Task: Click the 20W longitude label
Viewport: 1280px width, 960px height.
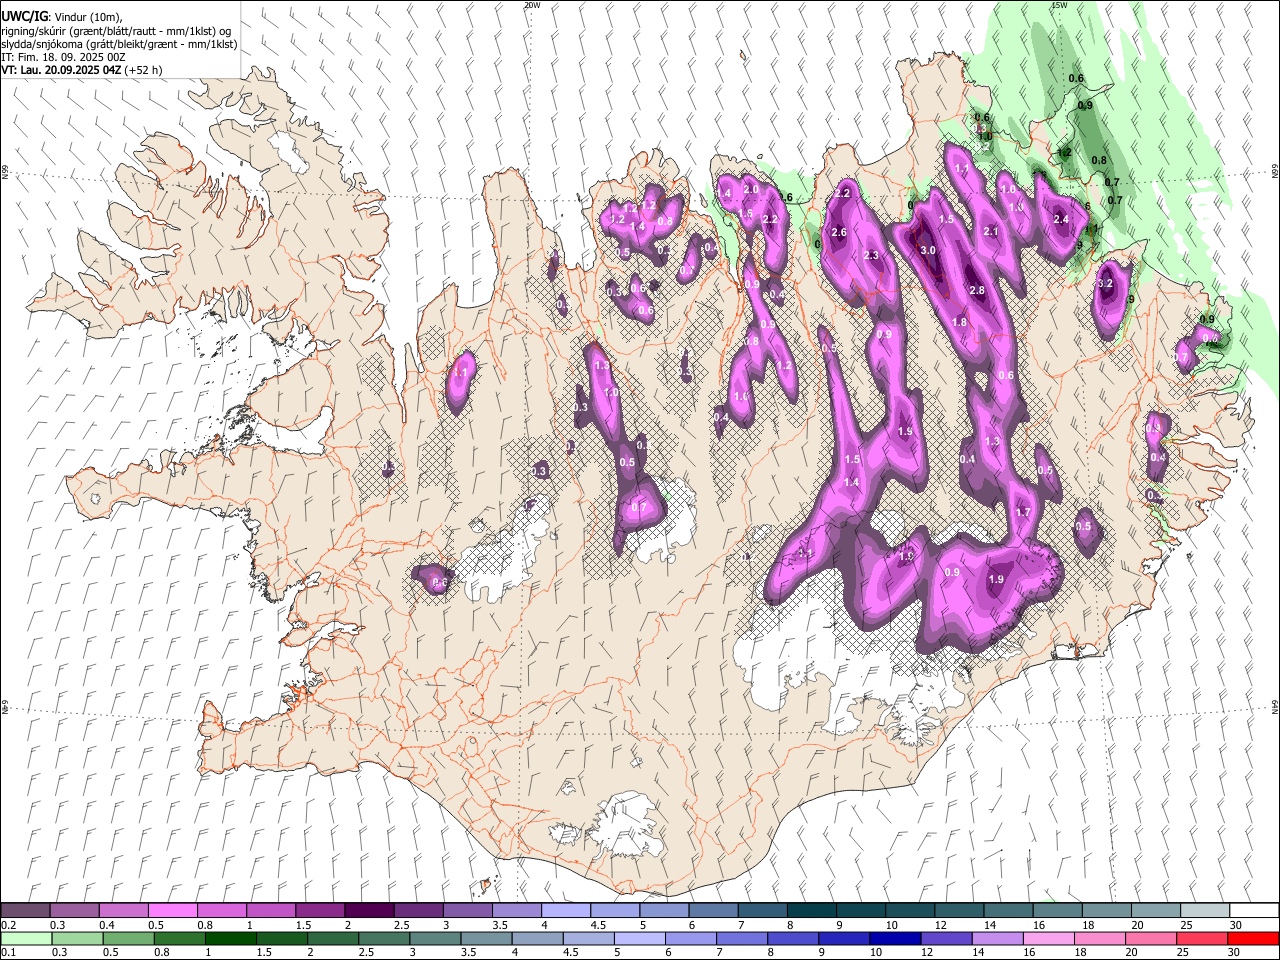Action: [532, 5]
